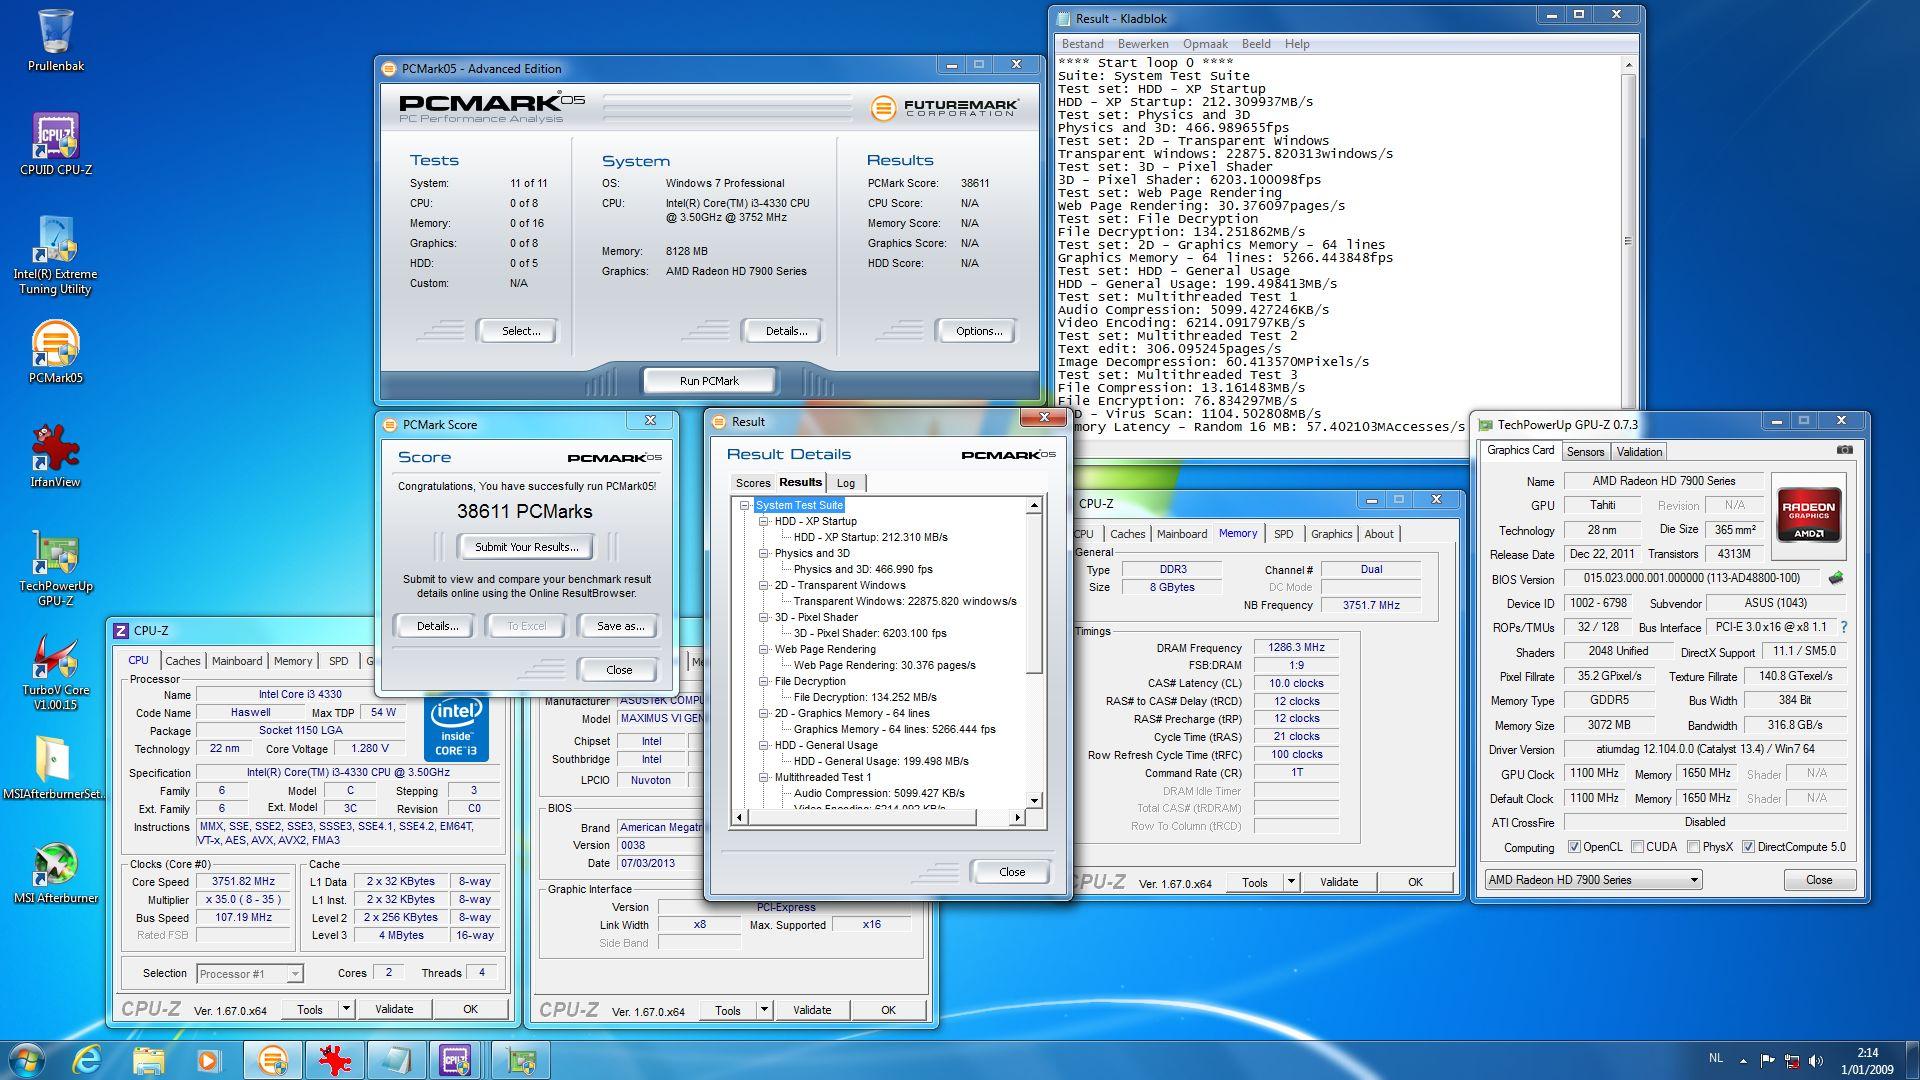The image size is (1920, 1080).
Task: Click the Result Details tree vertical scrollbar thumb
Action: point(1035,595)
